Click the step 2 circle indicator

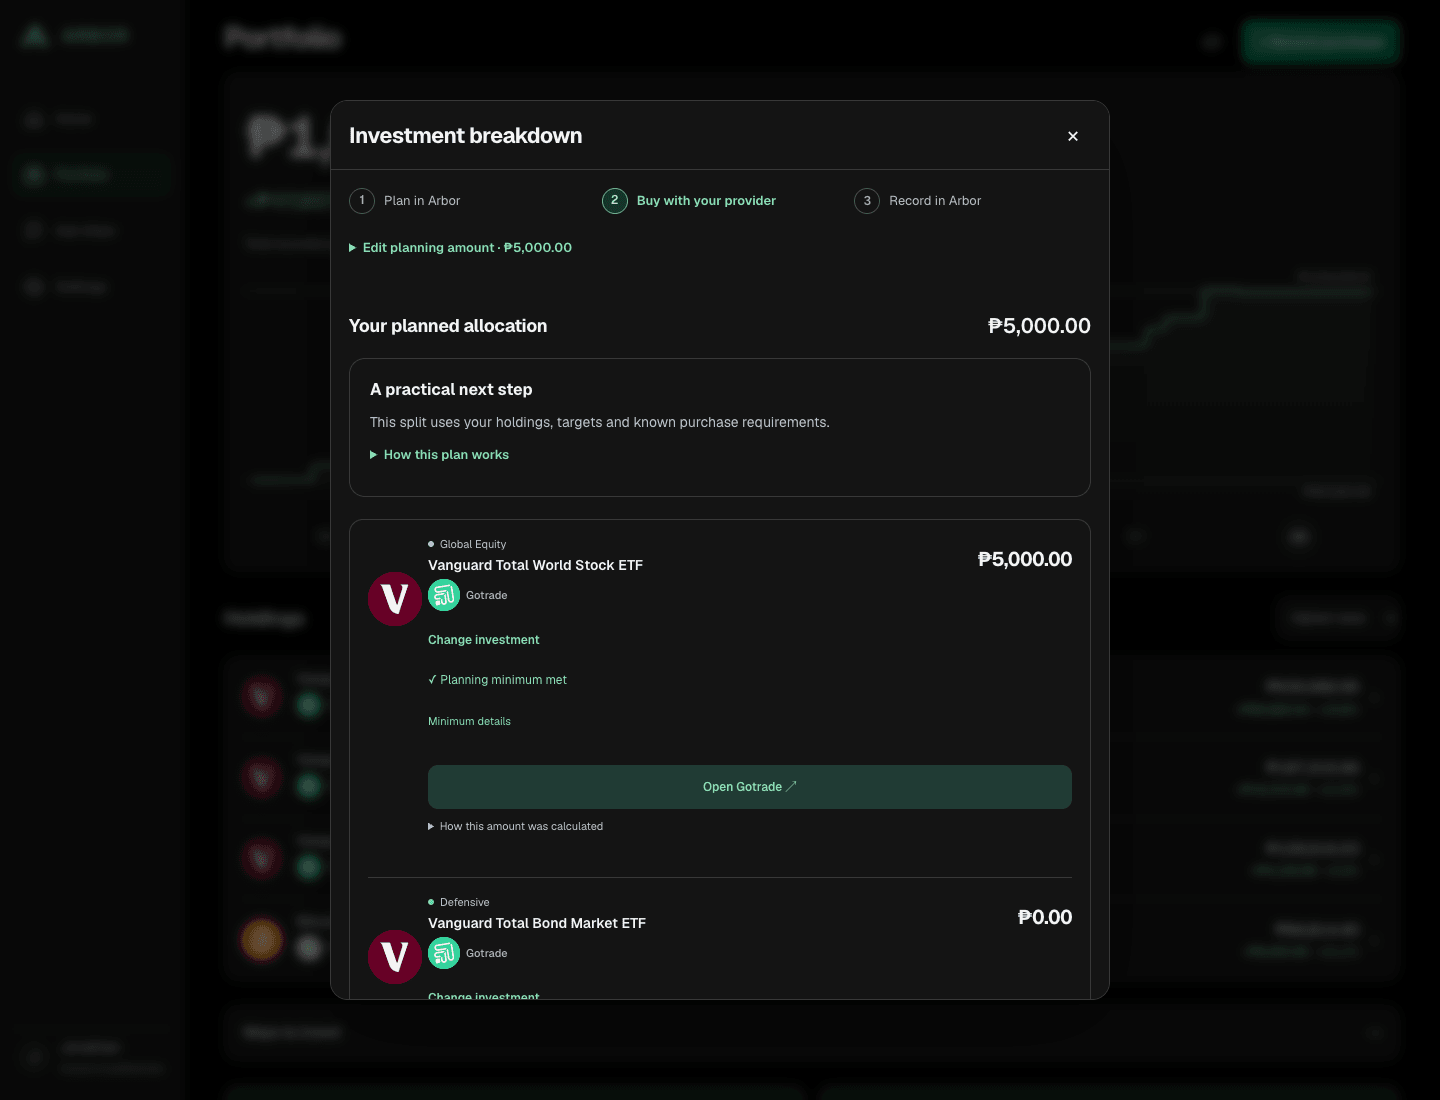pos(615,201)
